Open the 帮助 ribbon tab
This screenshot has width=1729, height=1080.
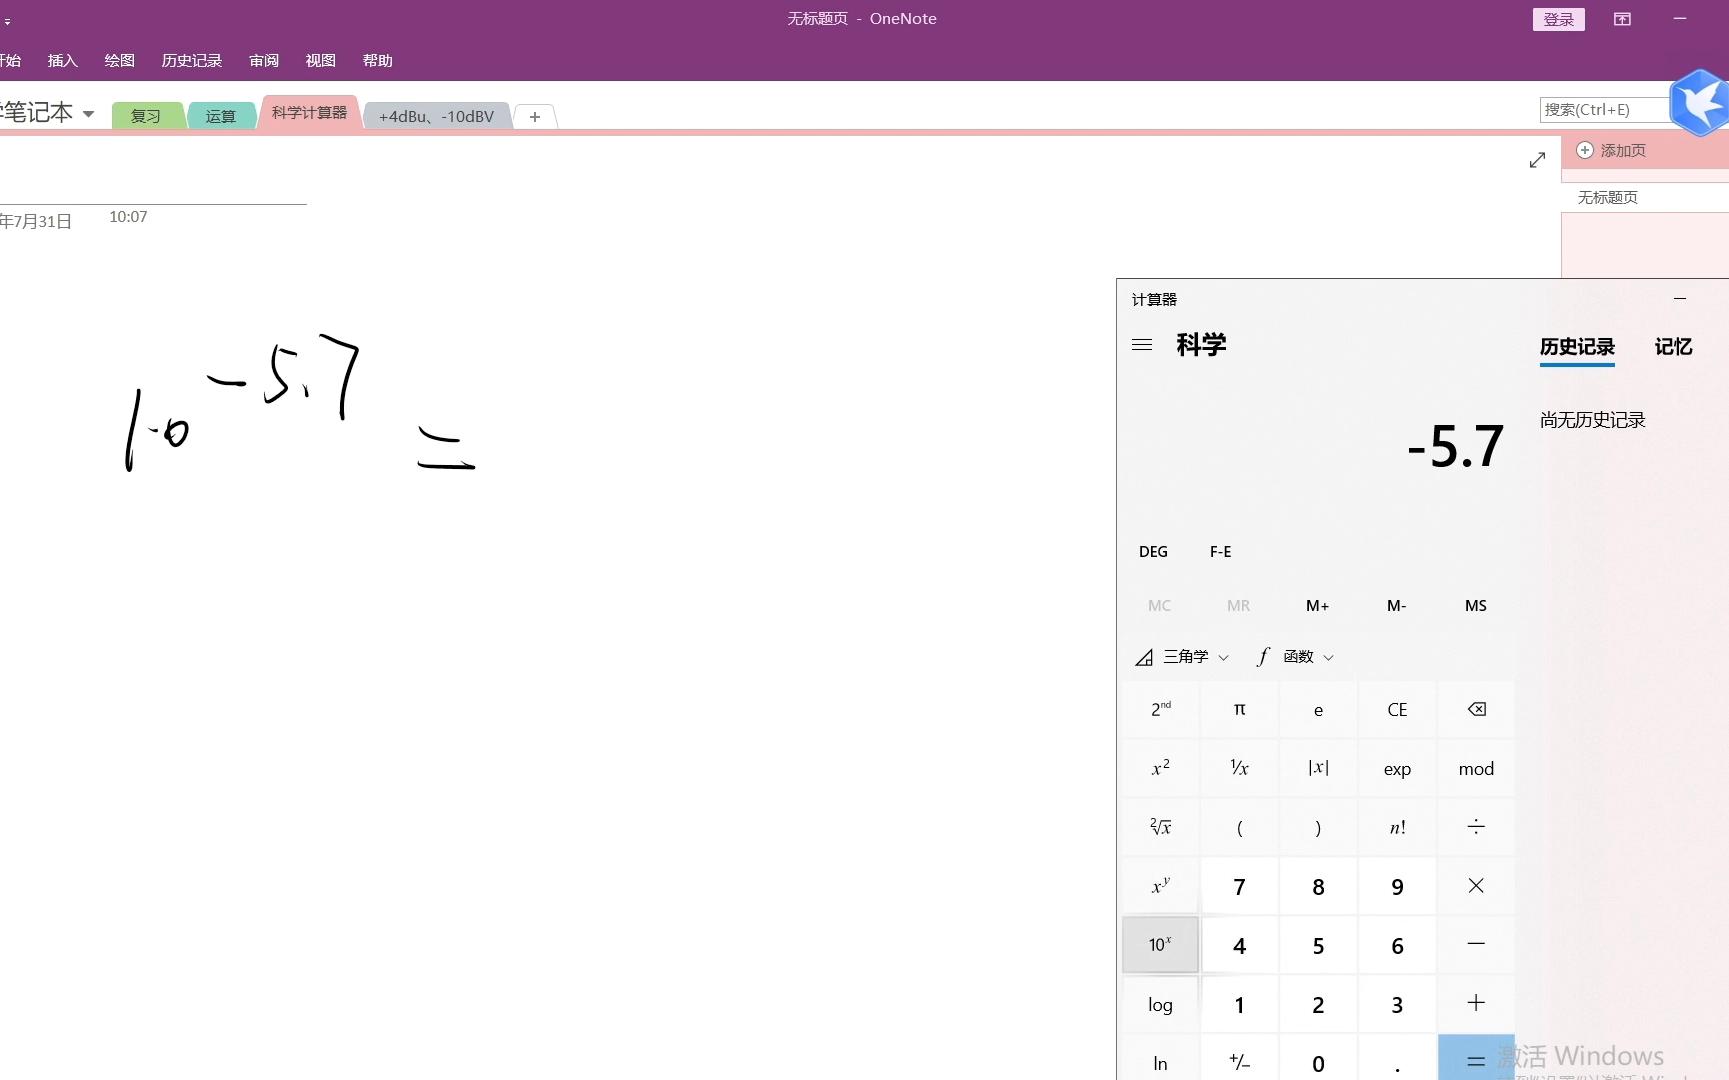[x=377, y=61]
